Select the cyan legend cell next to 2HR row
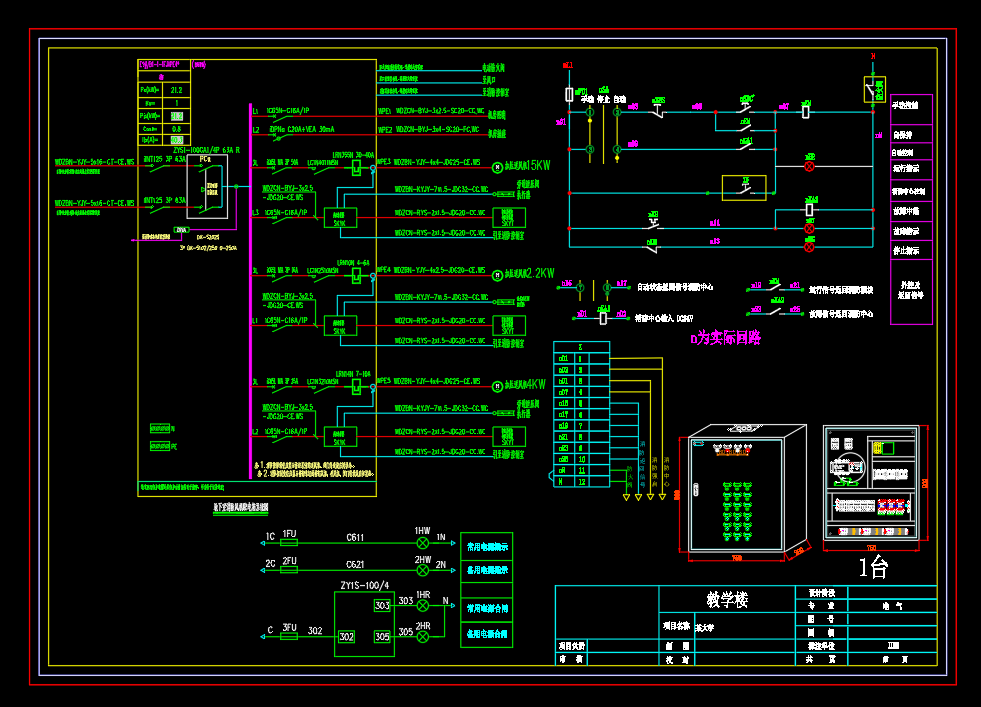Viewport: 981px width, 707px height. click(x=487, y=634)
